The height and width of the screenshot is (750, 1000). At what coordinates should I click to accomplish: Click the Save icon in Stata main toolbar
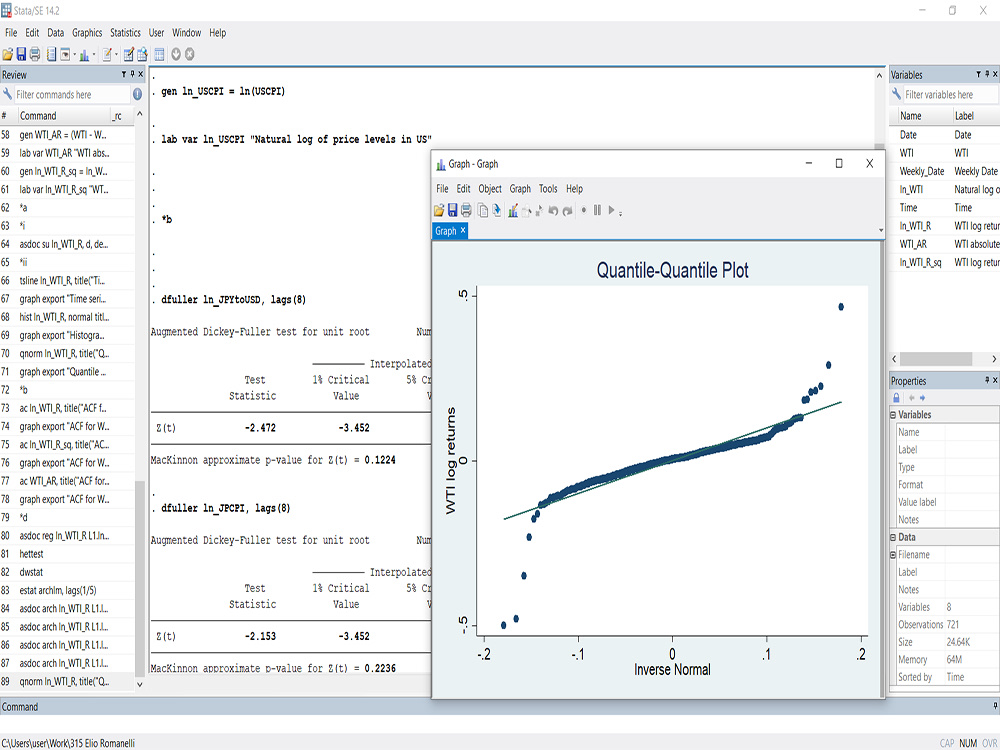coord(21,54)
